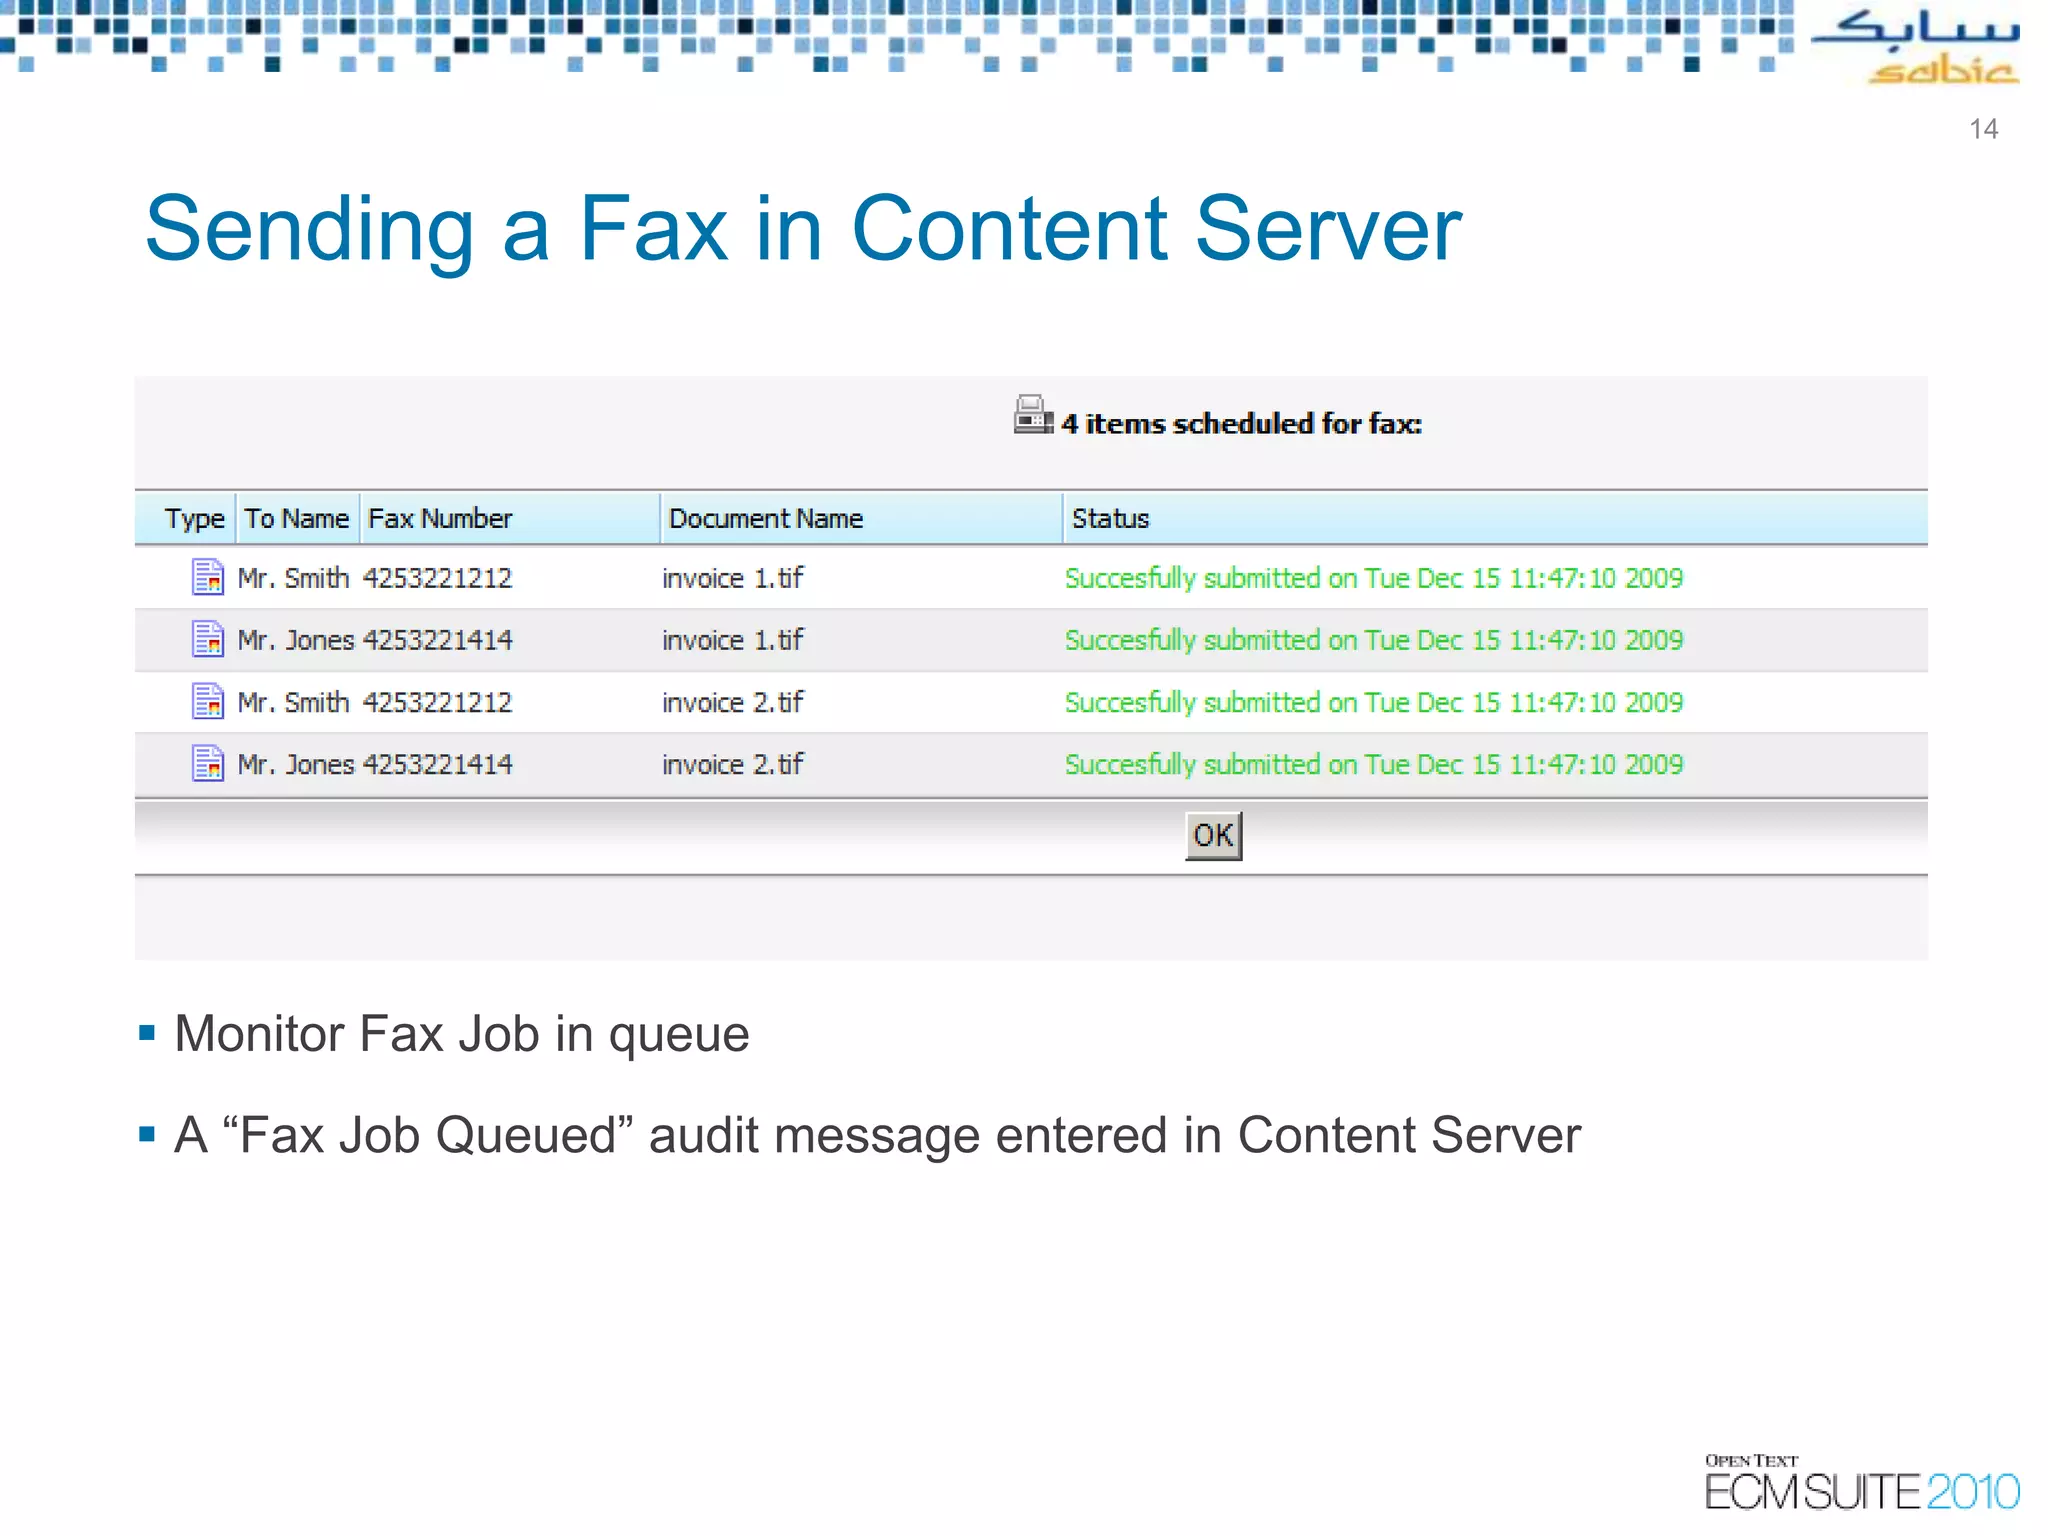Click document icon for Mr. Smith invoice 1.tif
The image size is (2048, 1536).
(207, 577)
